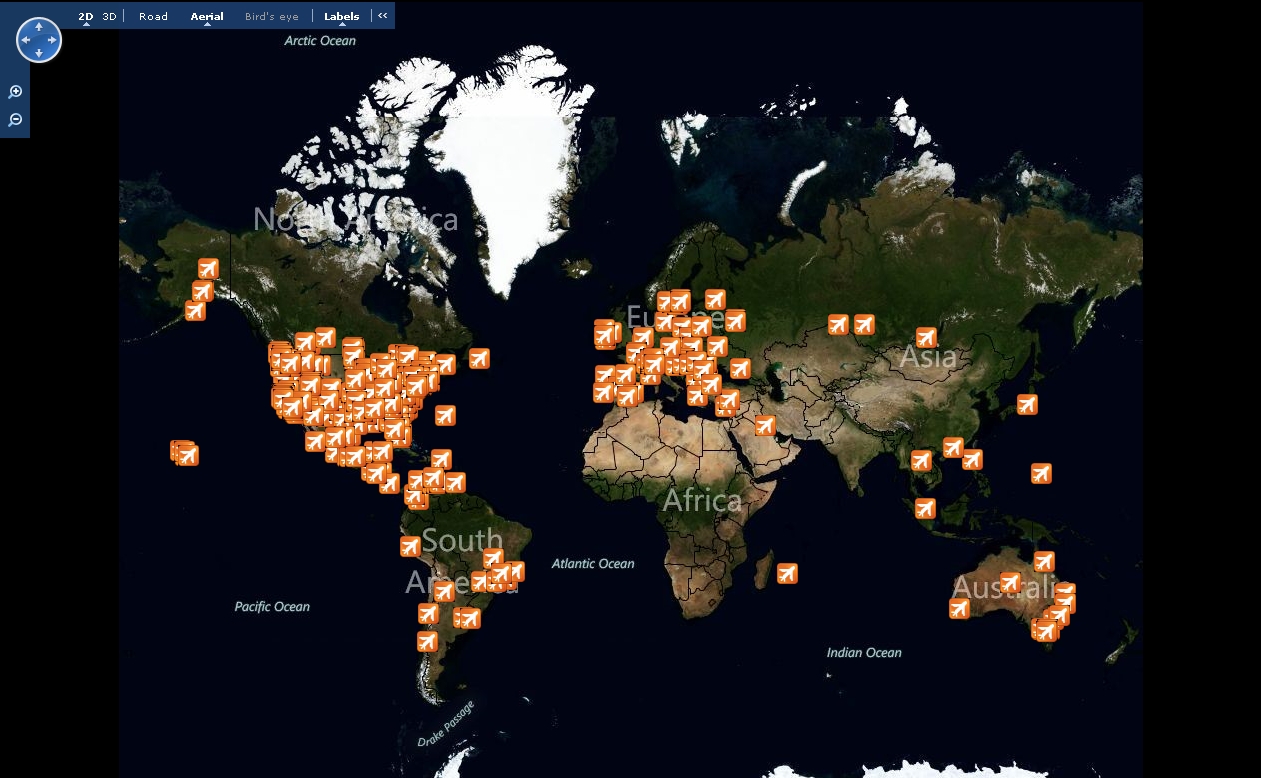Click the airplane pushpin in southern South America
The width and height of the screenshot is (1261, 778).
pos(427,640)
